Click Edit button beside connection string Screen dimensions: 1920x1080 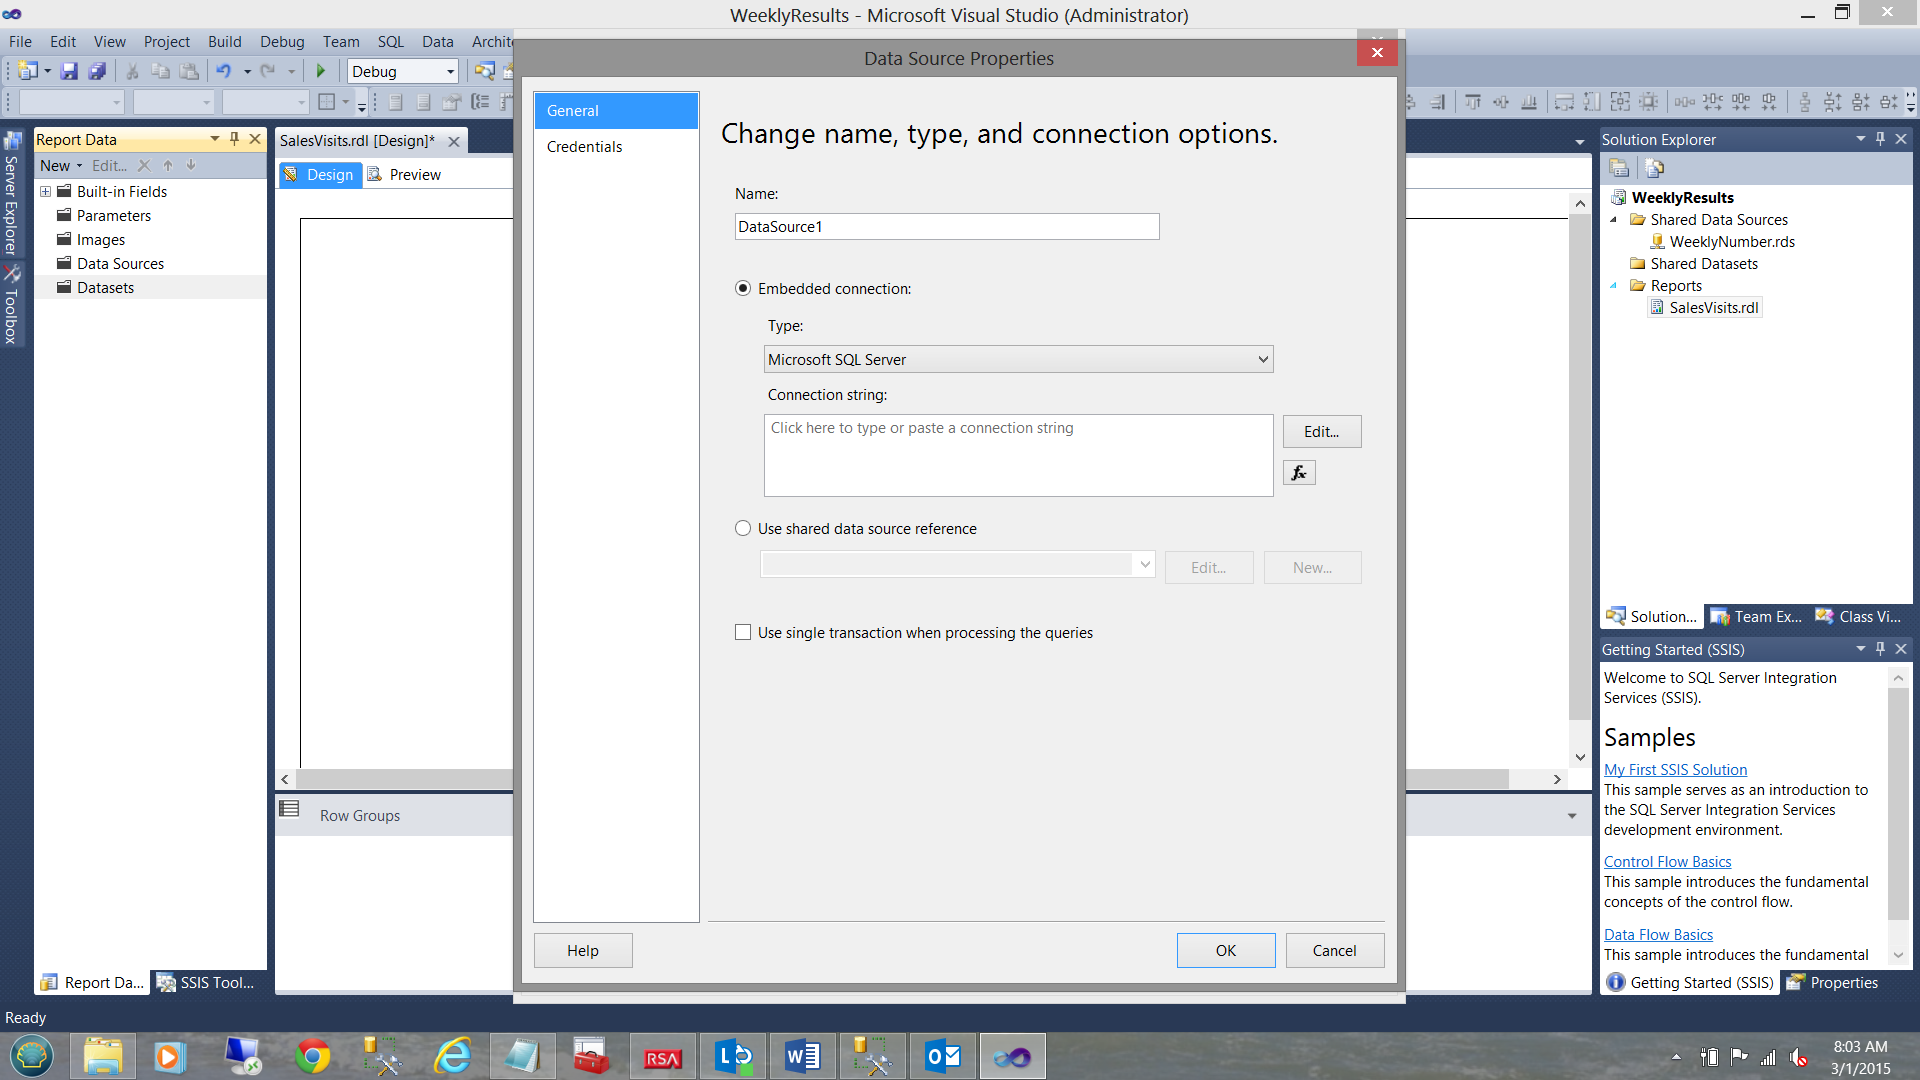point(1321,432)
